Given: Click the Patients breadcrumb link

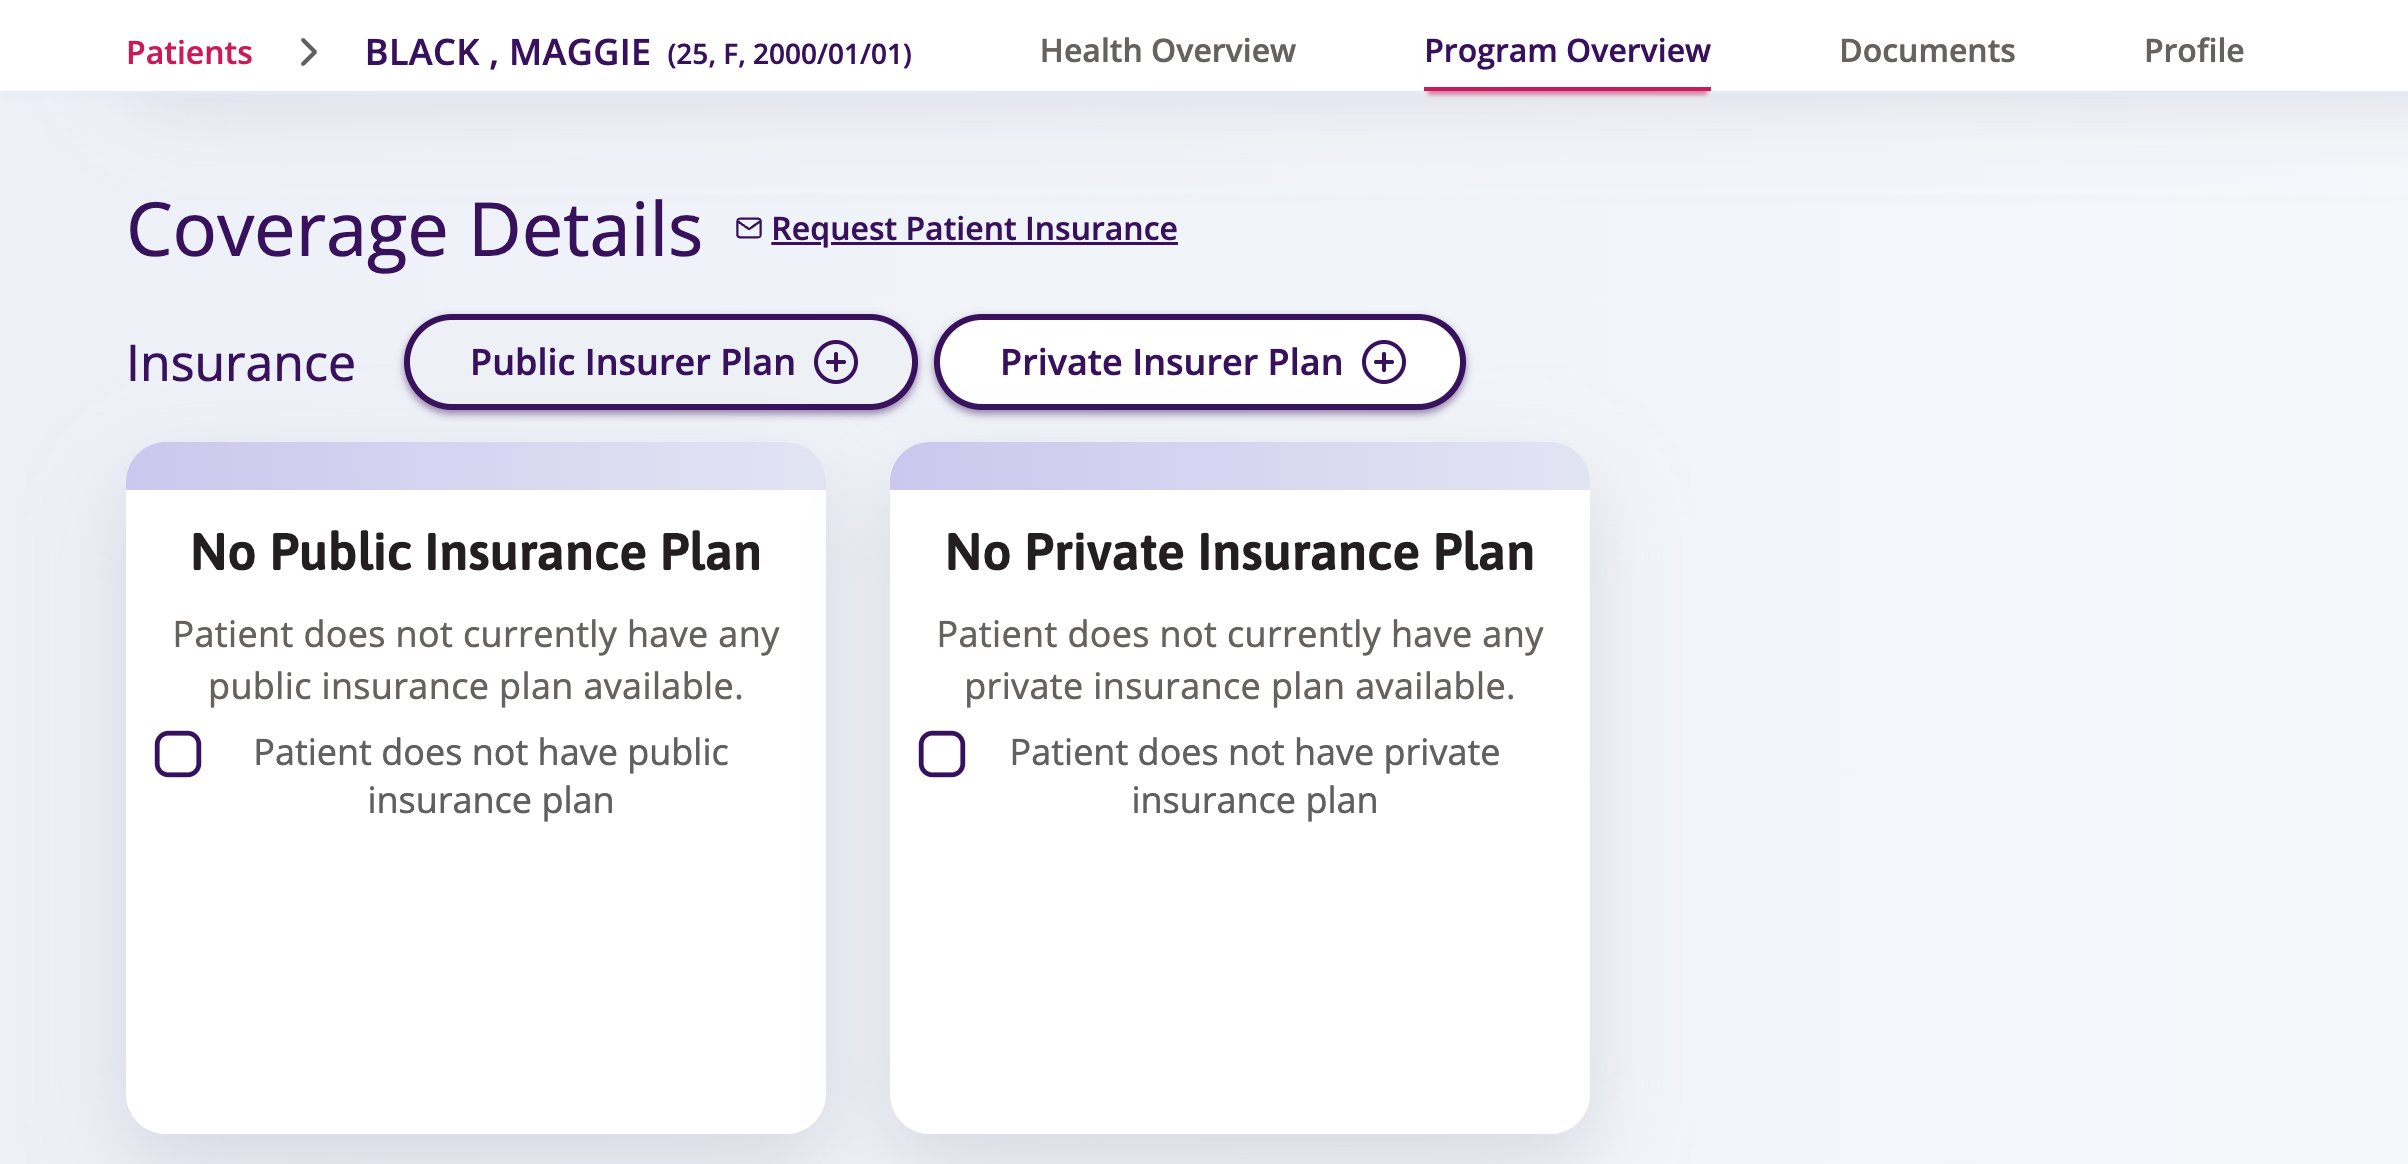Looking at the screenshot, I should [x=189, y=52].
